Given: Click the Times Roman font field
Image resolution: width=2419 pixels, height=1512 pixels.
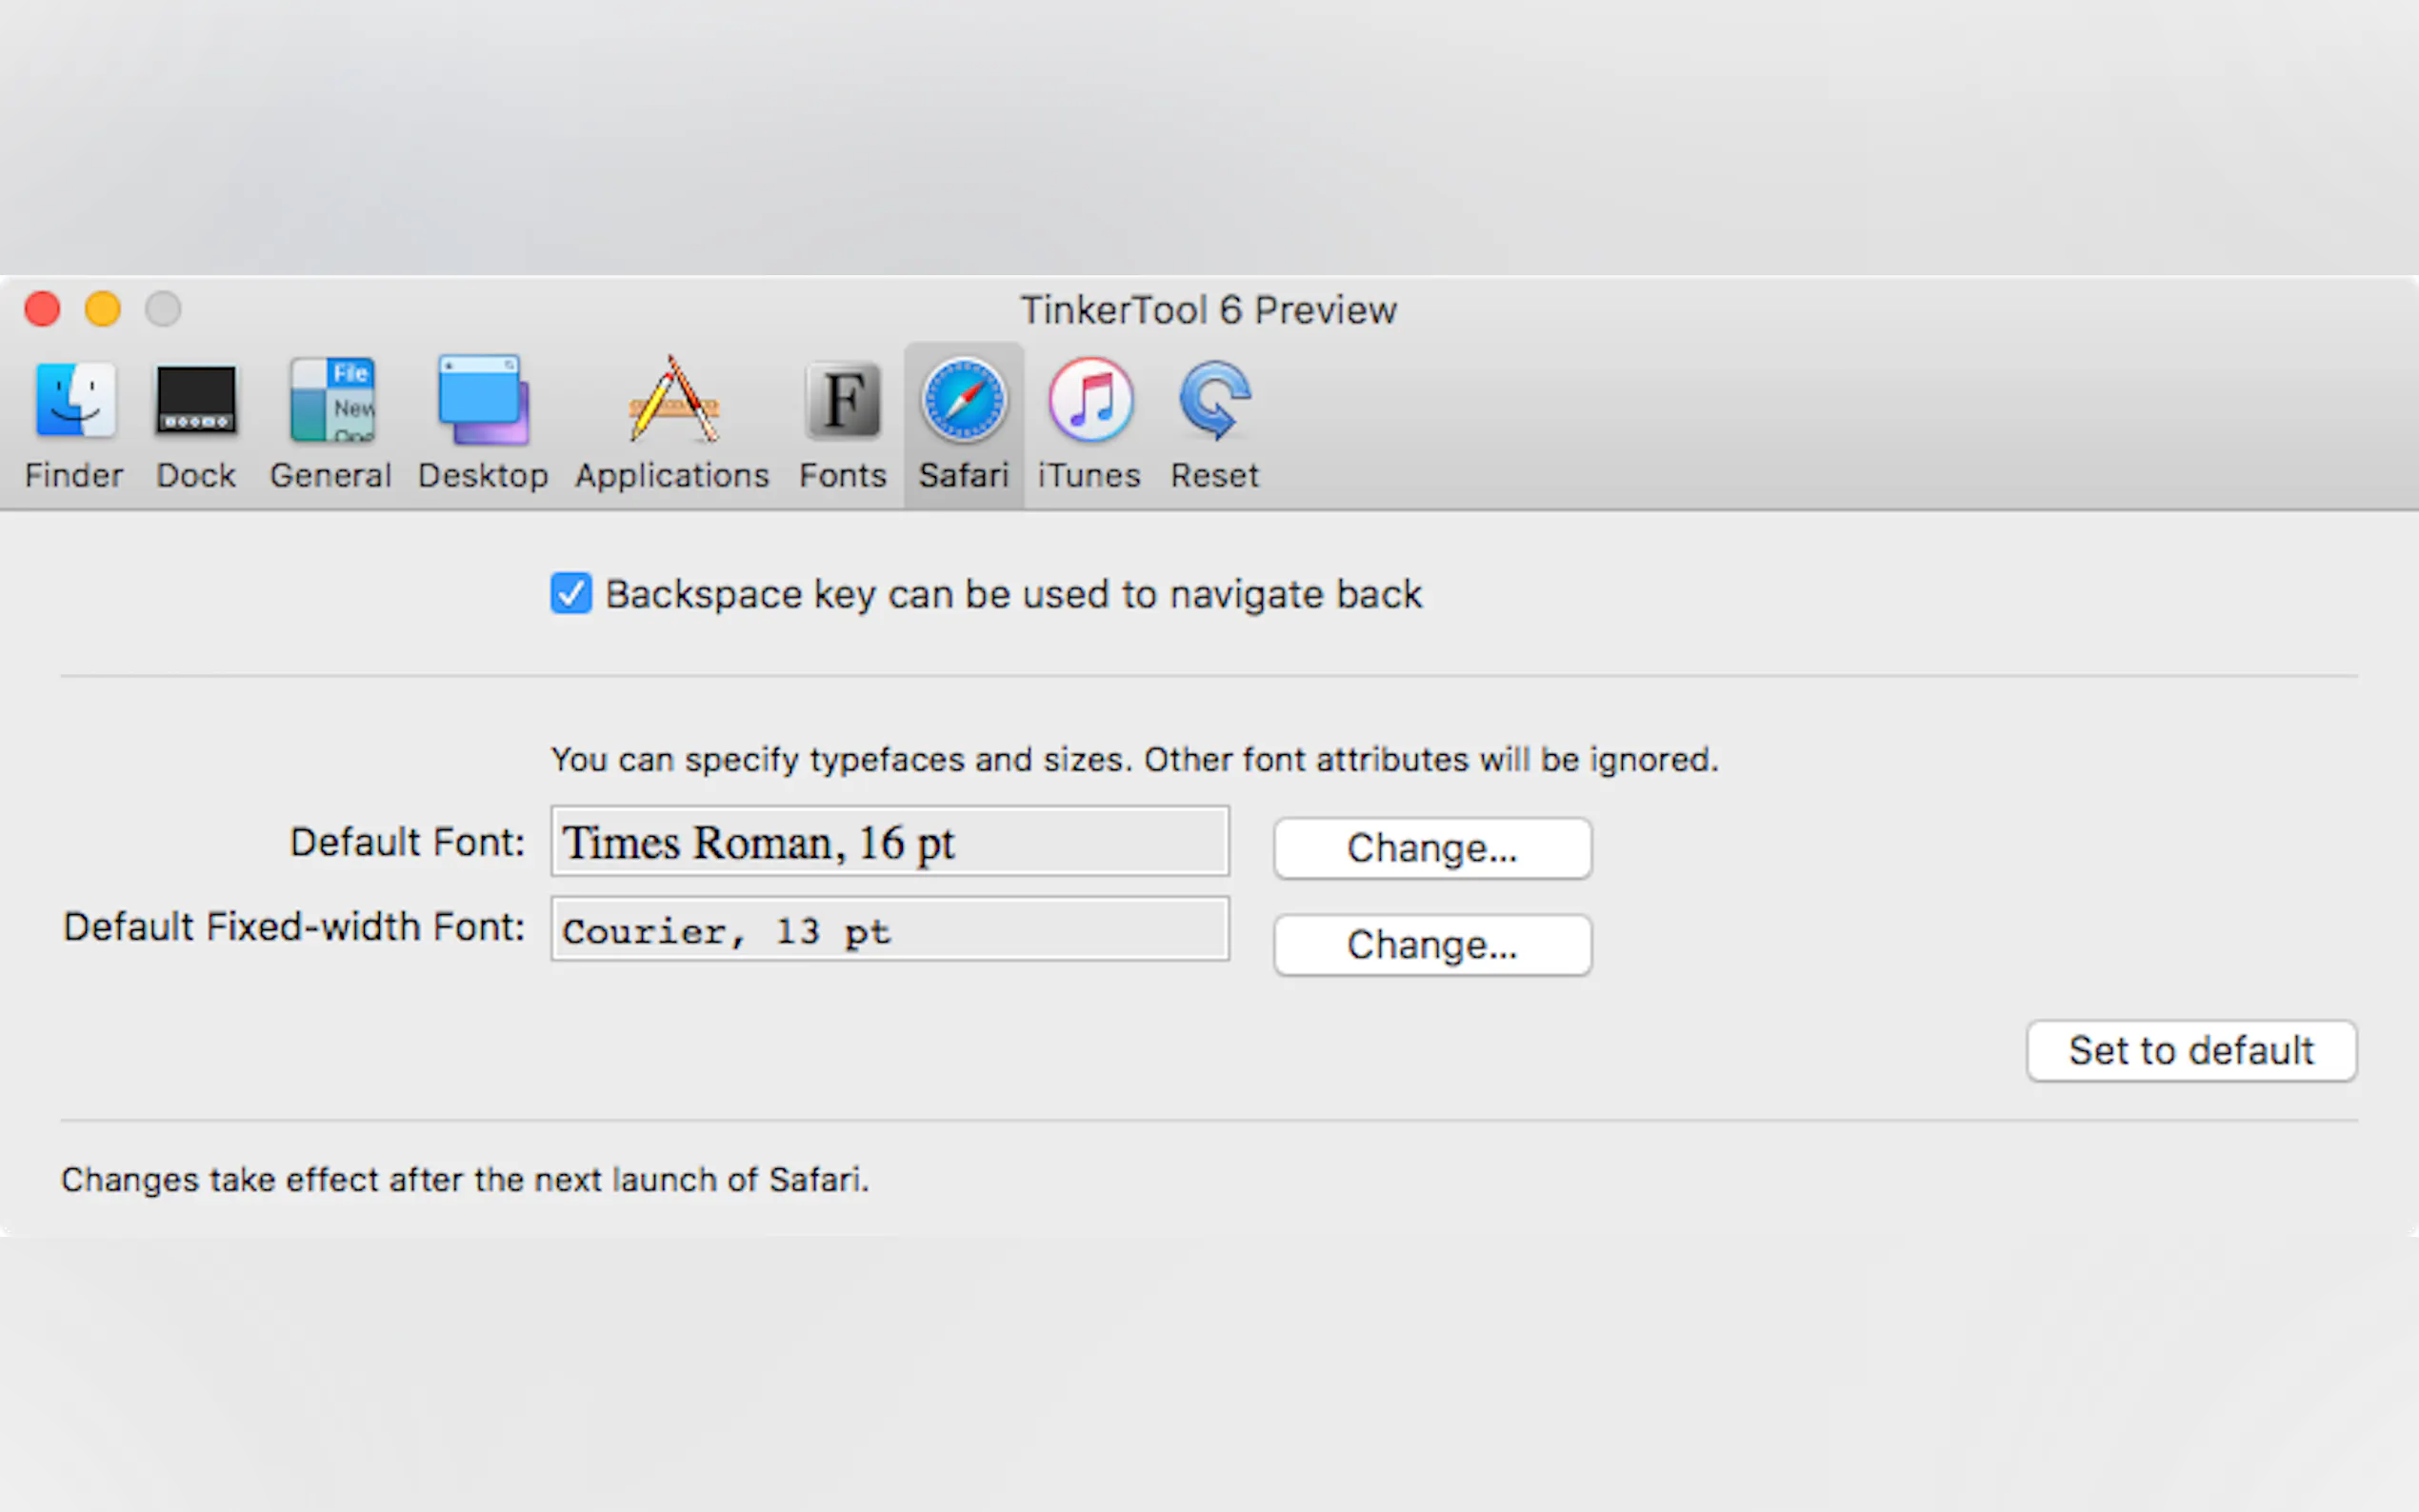Looking at the screenshot, I should pyautogui.click(x=889, y=842).
